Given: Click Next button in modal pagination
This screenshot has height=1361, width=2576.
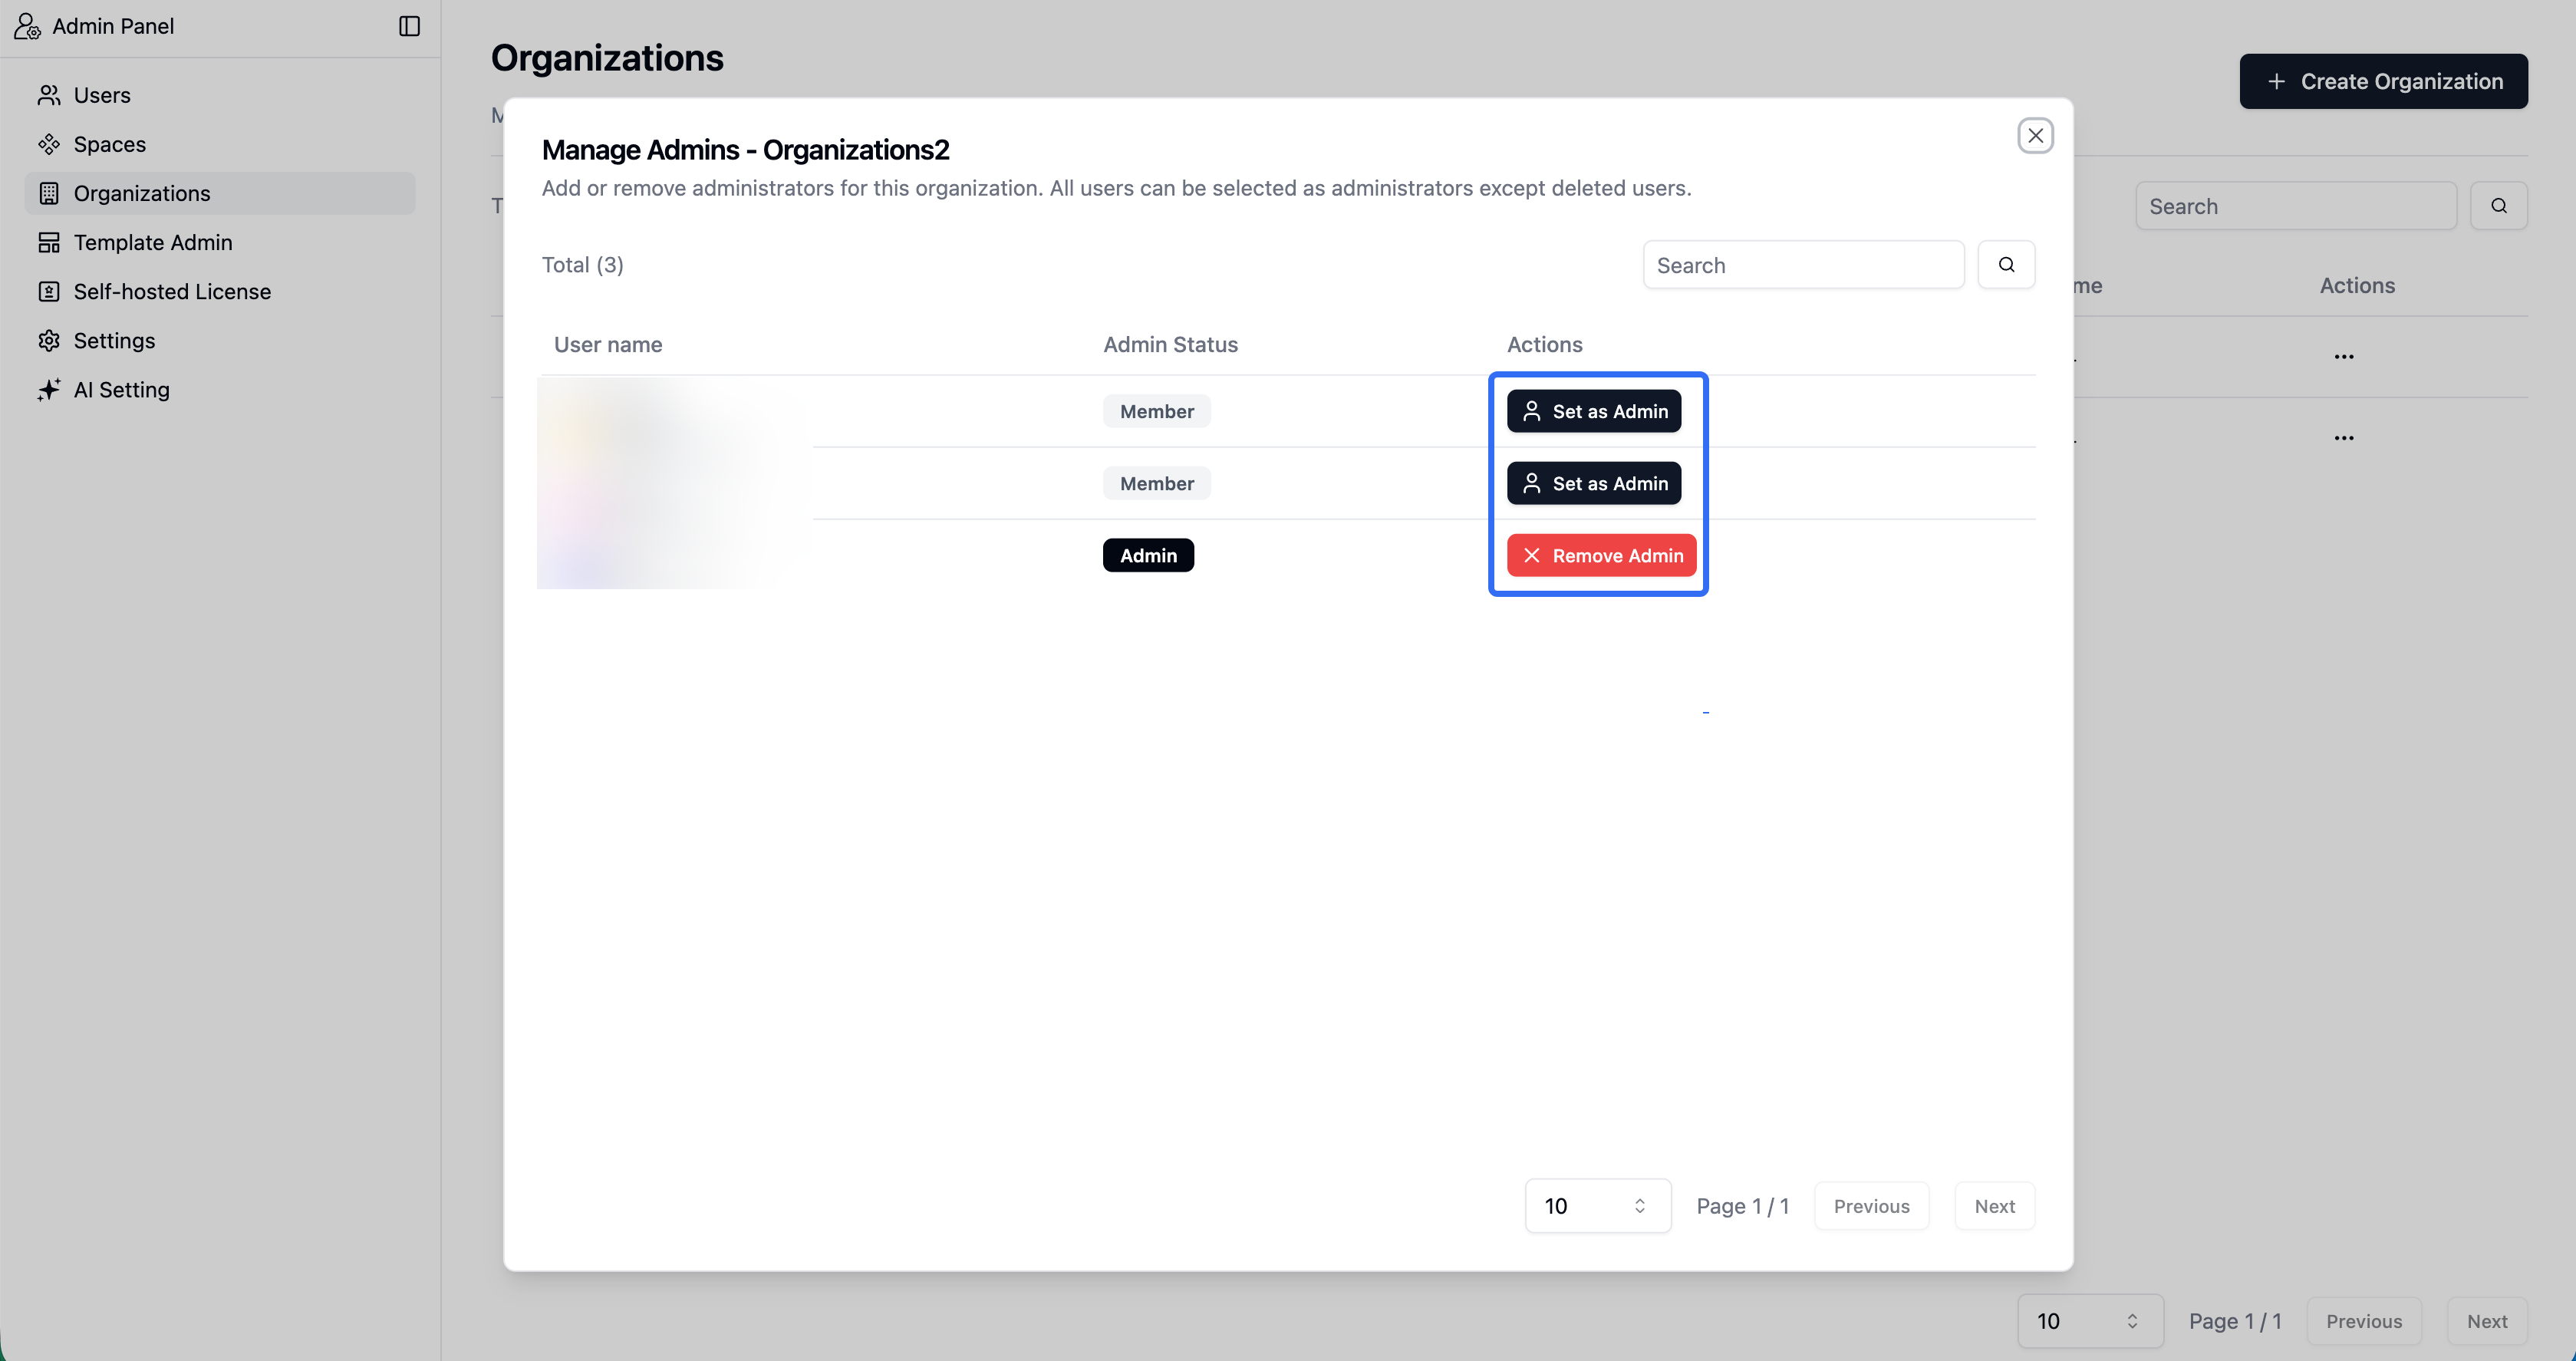Looking at the screenshot, I should coord(1994,1206).
